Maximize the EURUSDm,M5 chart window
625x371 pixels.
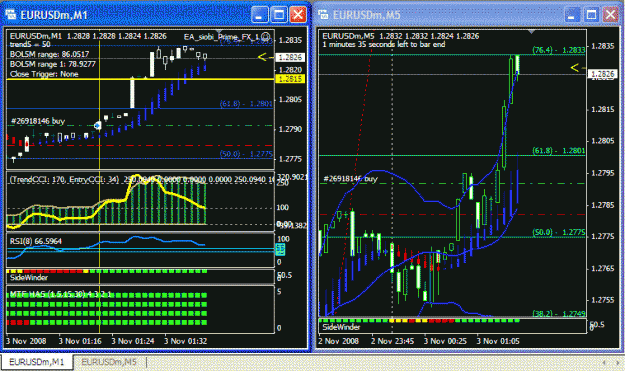pos(592,15)
